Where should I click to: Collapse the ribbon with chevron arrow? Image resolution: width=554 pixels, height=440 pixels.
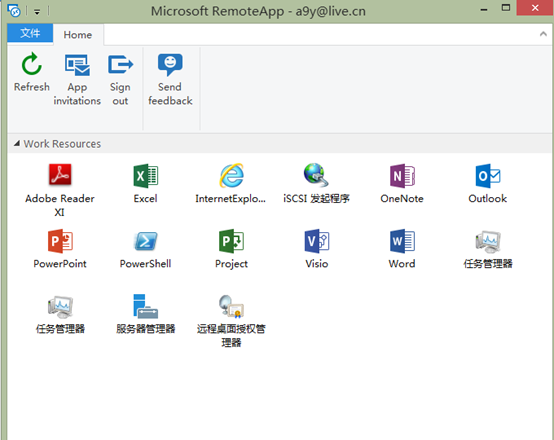[x=543, y=34]
